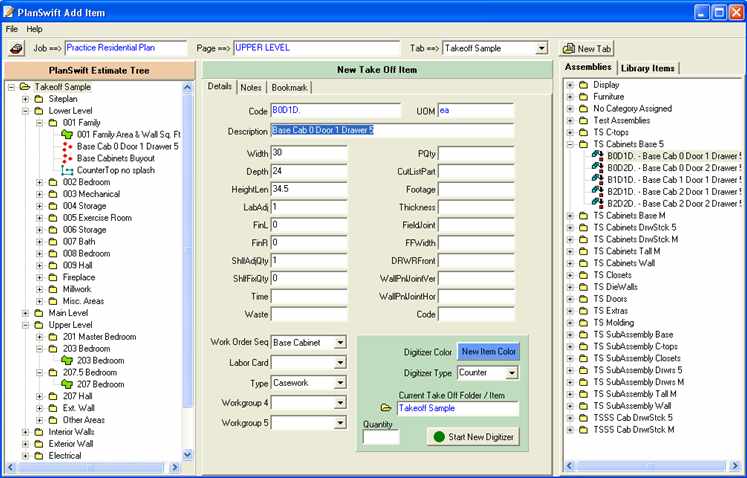The height and width of the screenshot is (478, 747).
Task: Click the Siteplan folder icon in the estimate tree
Action: tap(39, 99)
